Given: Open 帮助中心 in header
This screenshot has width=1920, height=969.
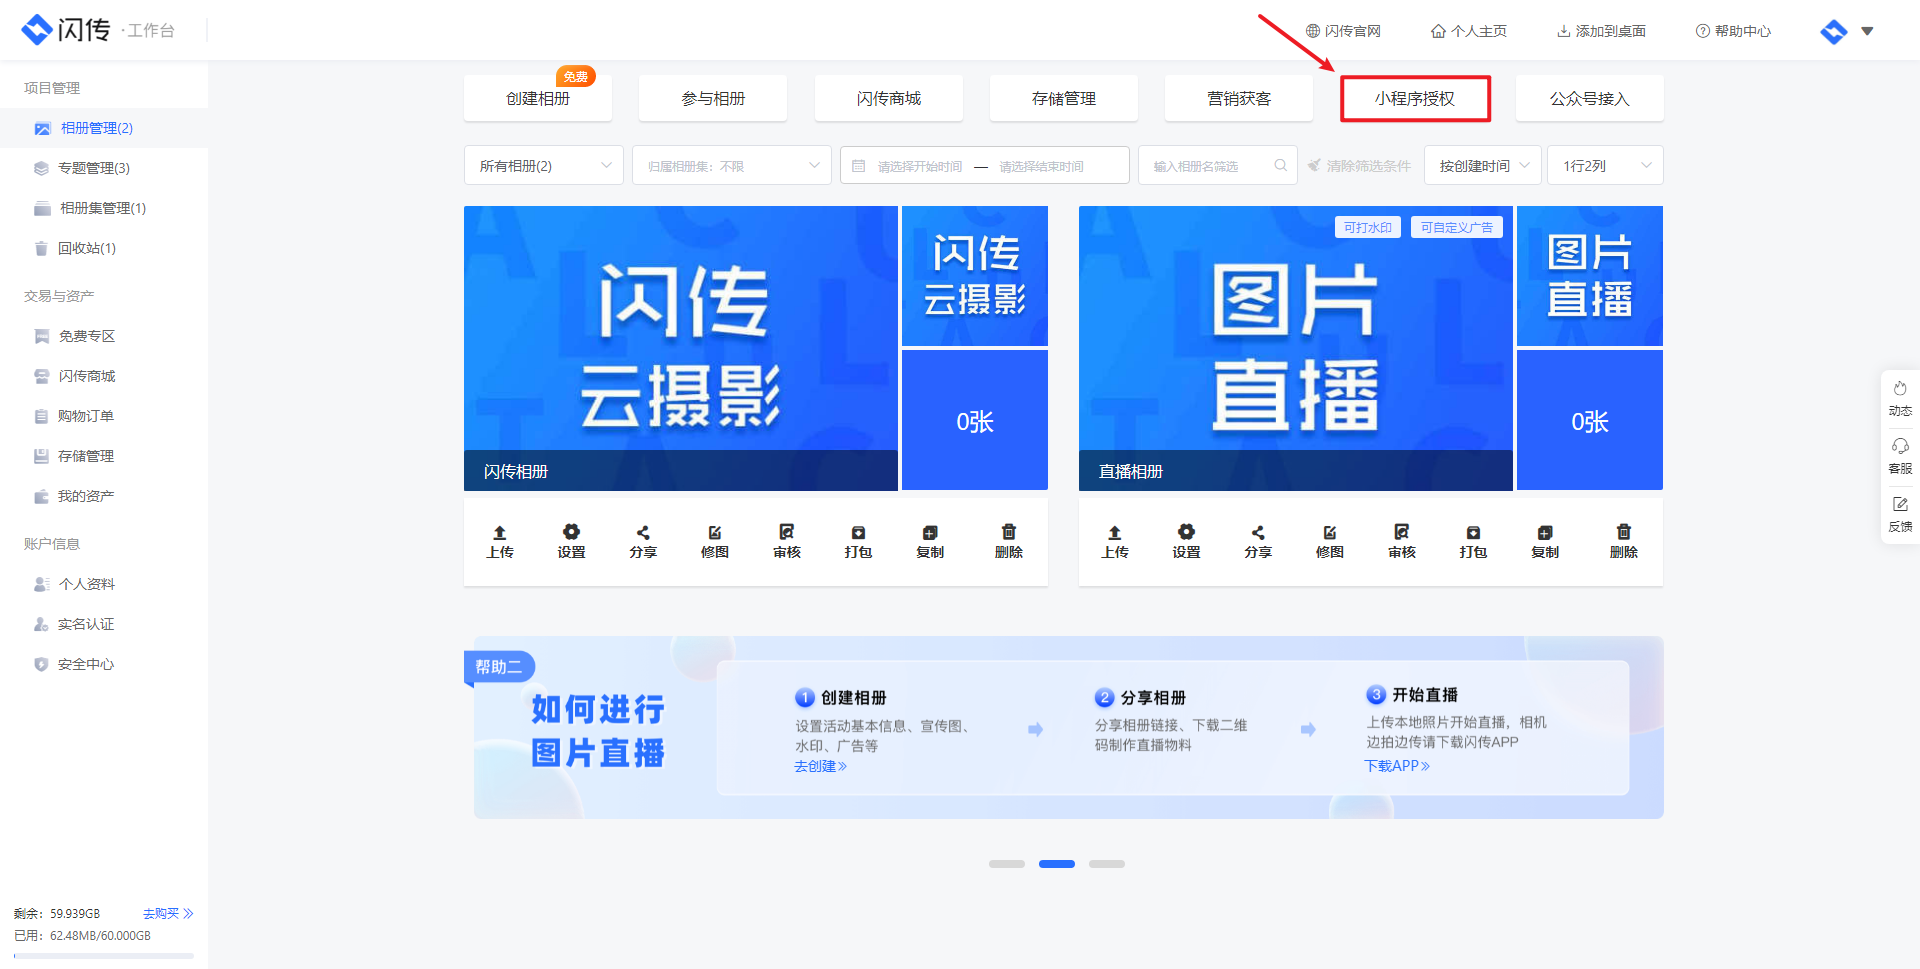Looking at the screenshot, I should tap(1733, 31).
